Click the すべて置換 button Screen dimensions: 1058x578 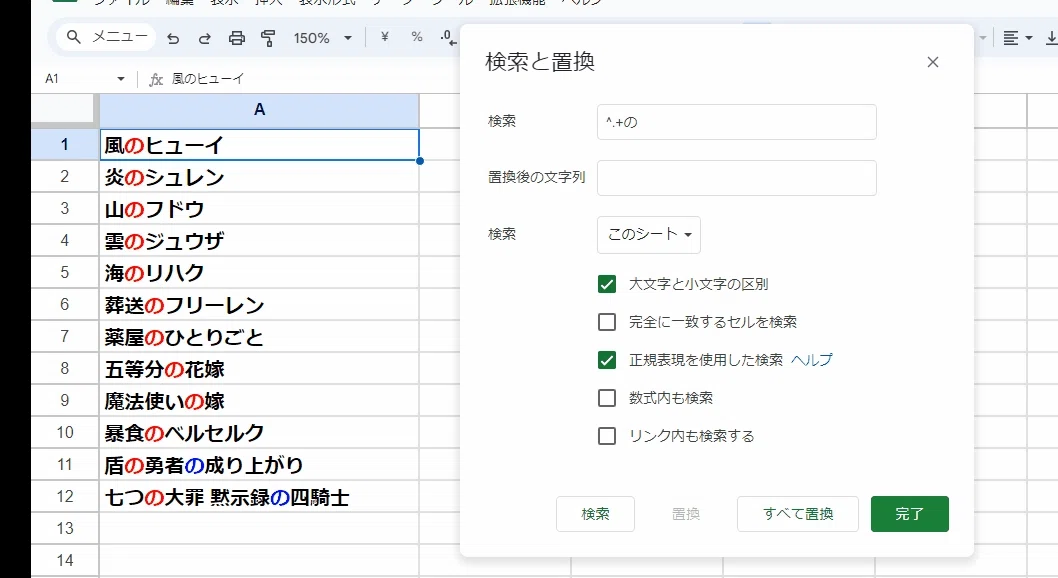798,514
